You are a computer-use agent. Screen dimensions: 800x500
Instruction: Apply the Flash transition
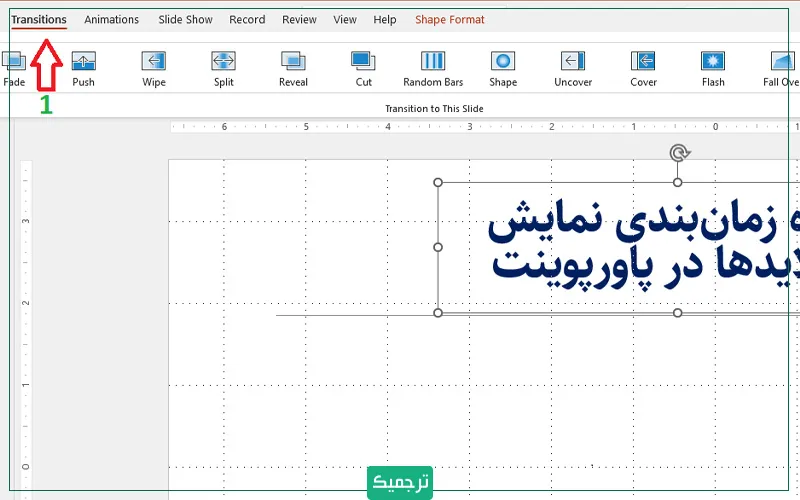coord(713,69)
